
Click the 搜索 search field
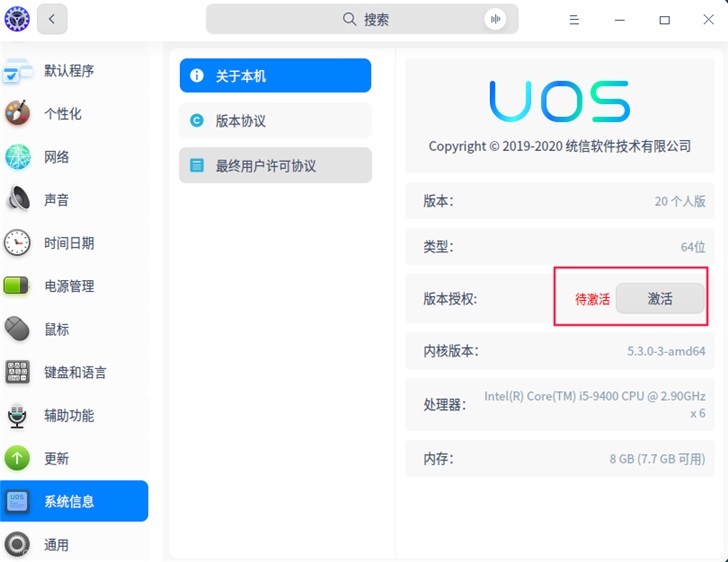click(362, 19)
